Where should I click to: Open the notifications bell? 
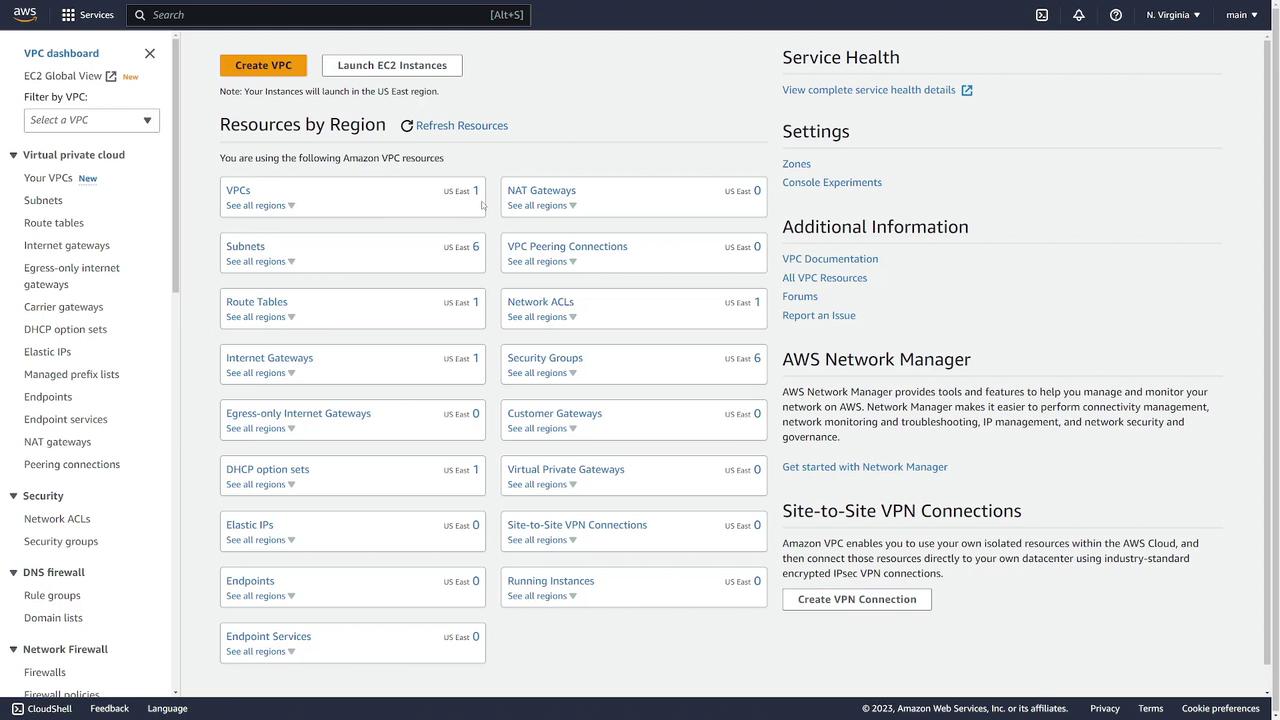1079,15
